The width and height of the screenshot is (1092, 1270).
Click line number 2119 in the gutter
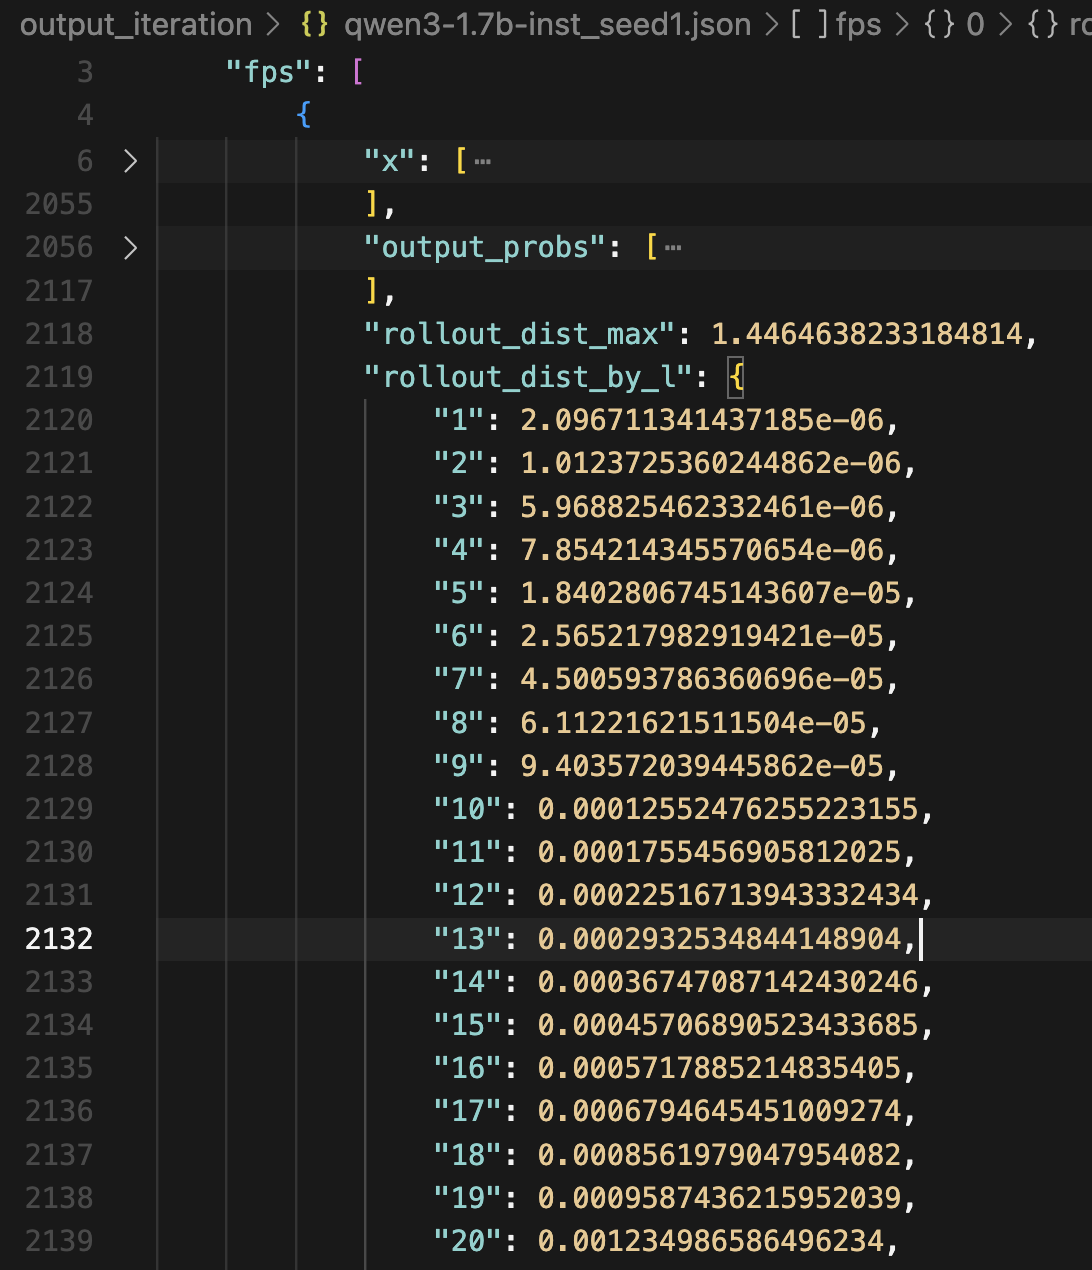pyautogui.click(x=59, y=377)
